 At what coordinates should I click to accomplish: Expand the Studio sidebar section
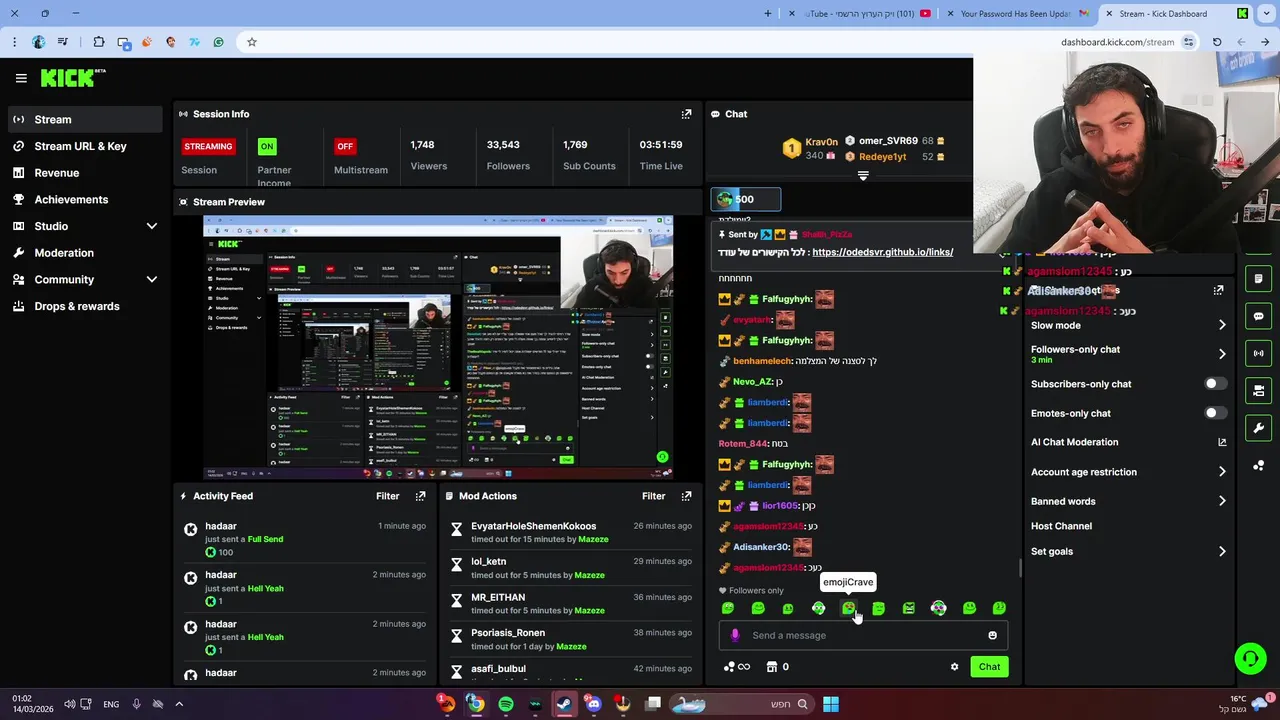(x=152, y=226)
